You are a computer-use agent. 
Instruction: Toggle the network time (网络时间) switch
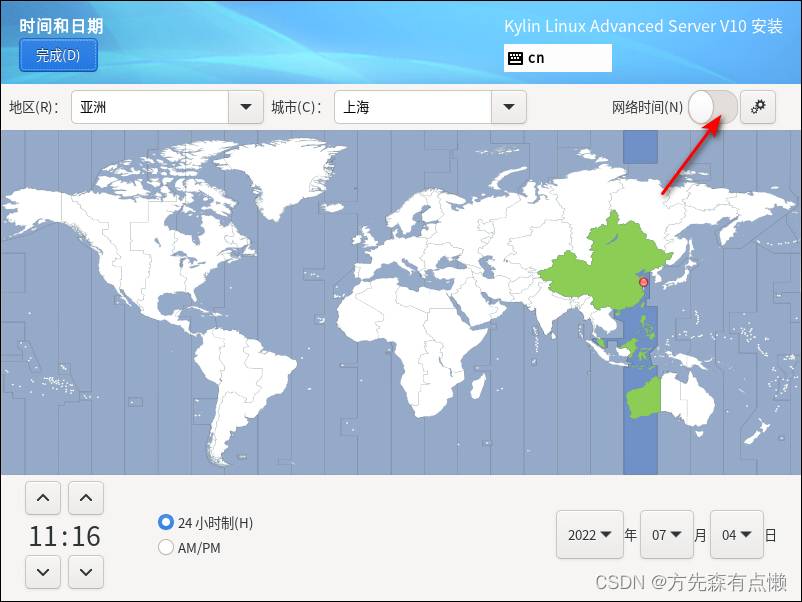pos(713,107)
